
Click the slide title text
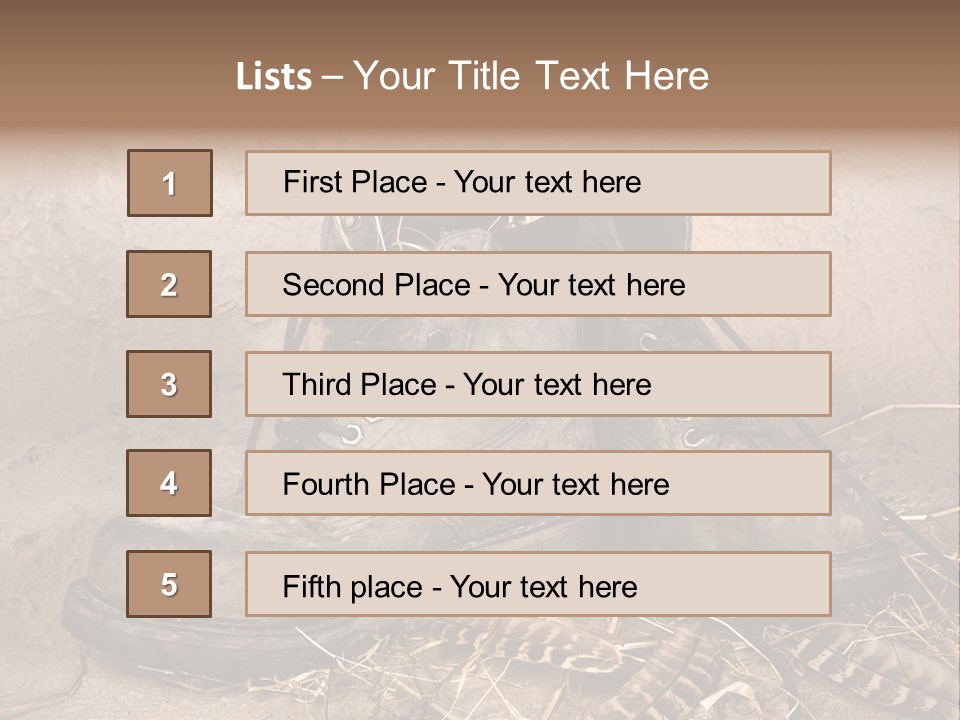click(472, 76)
